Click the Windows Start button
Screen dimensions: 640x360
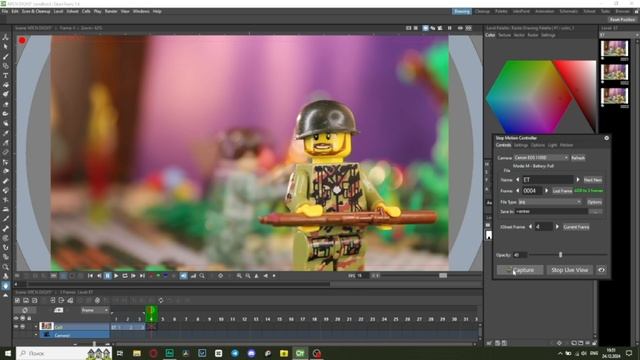click(x=7, y=353)
